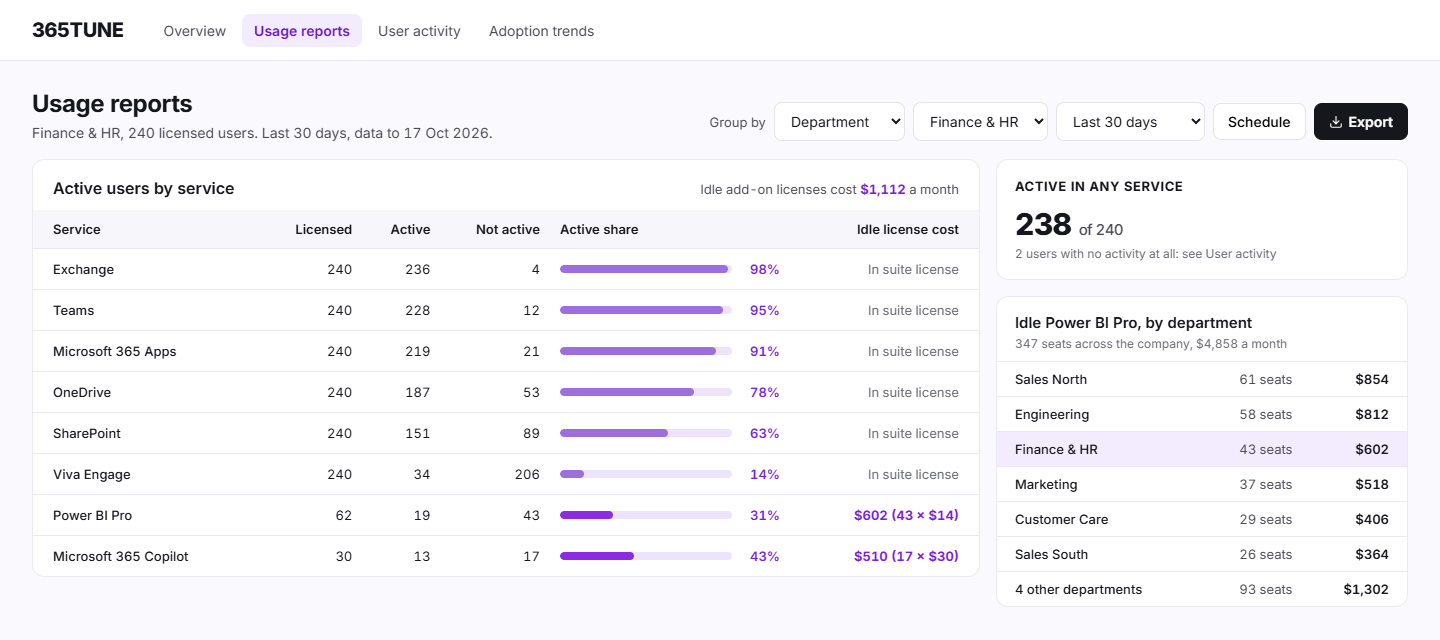Image resolution: width=1440 pixels, height=640 pixels.
Task: Click the Power BI Pro share bar
Action: click(646, 515)
